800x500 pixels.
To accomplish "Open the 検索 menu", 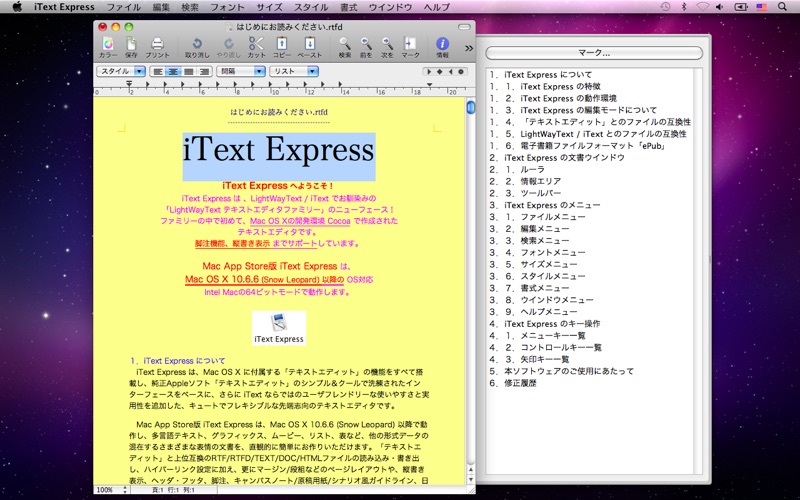I will [190, 7].
